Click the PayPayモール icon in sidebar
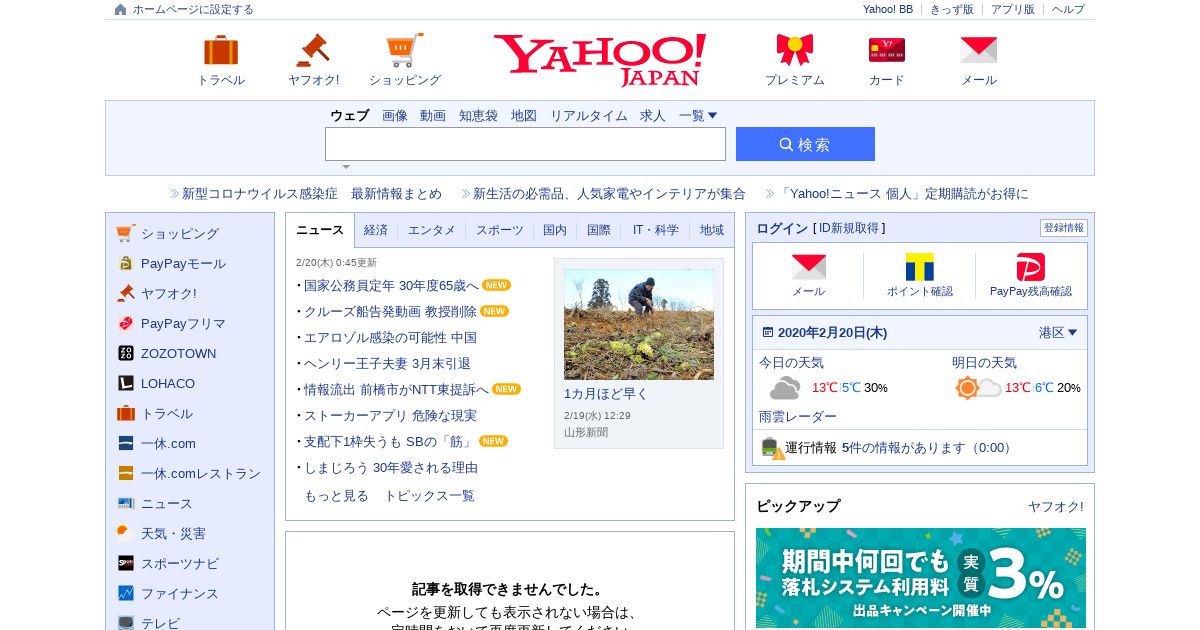The height and width of the screenshot is (630, 1200). [125, 263]
